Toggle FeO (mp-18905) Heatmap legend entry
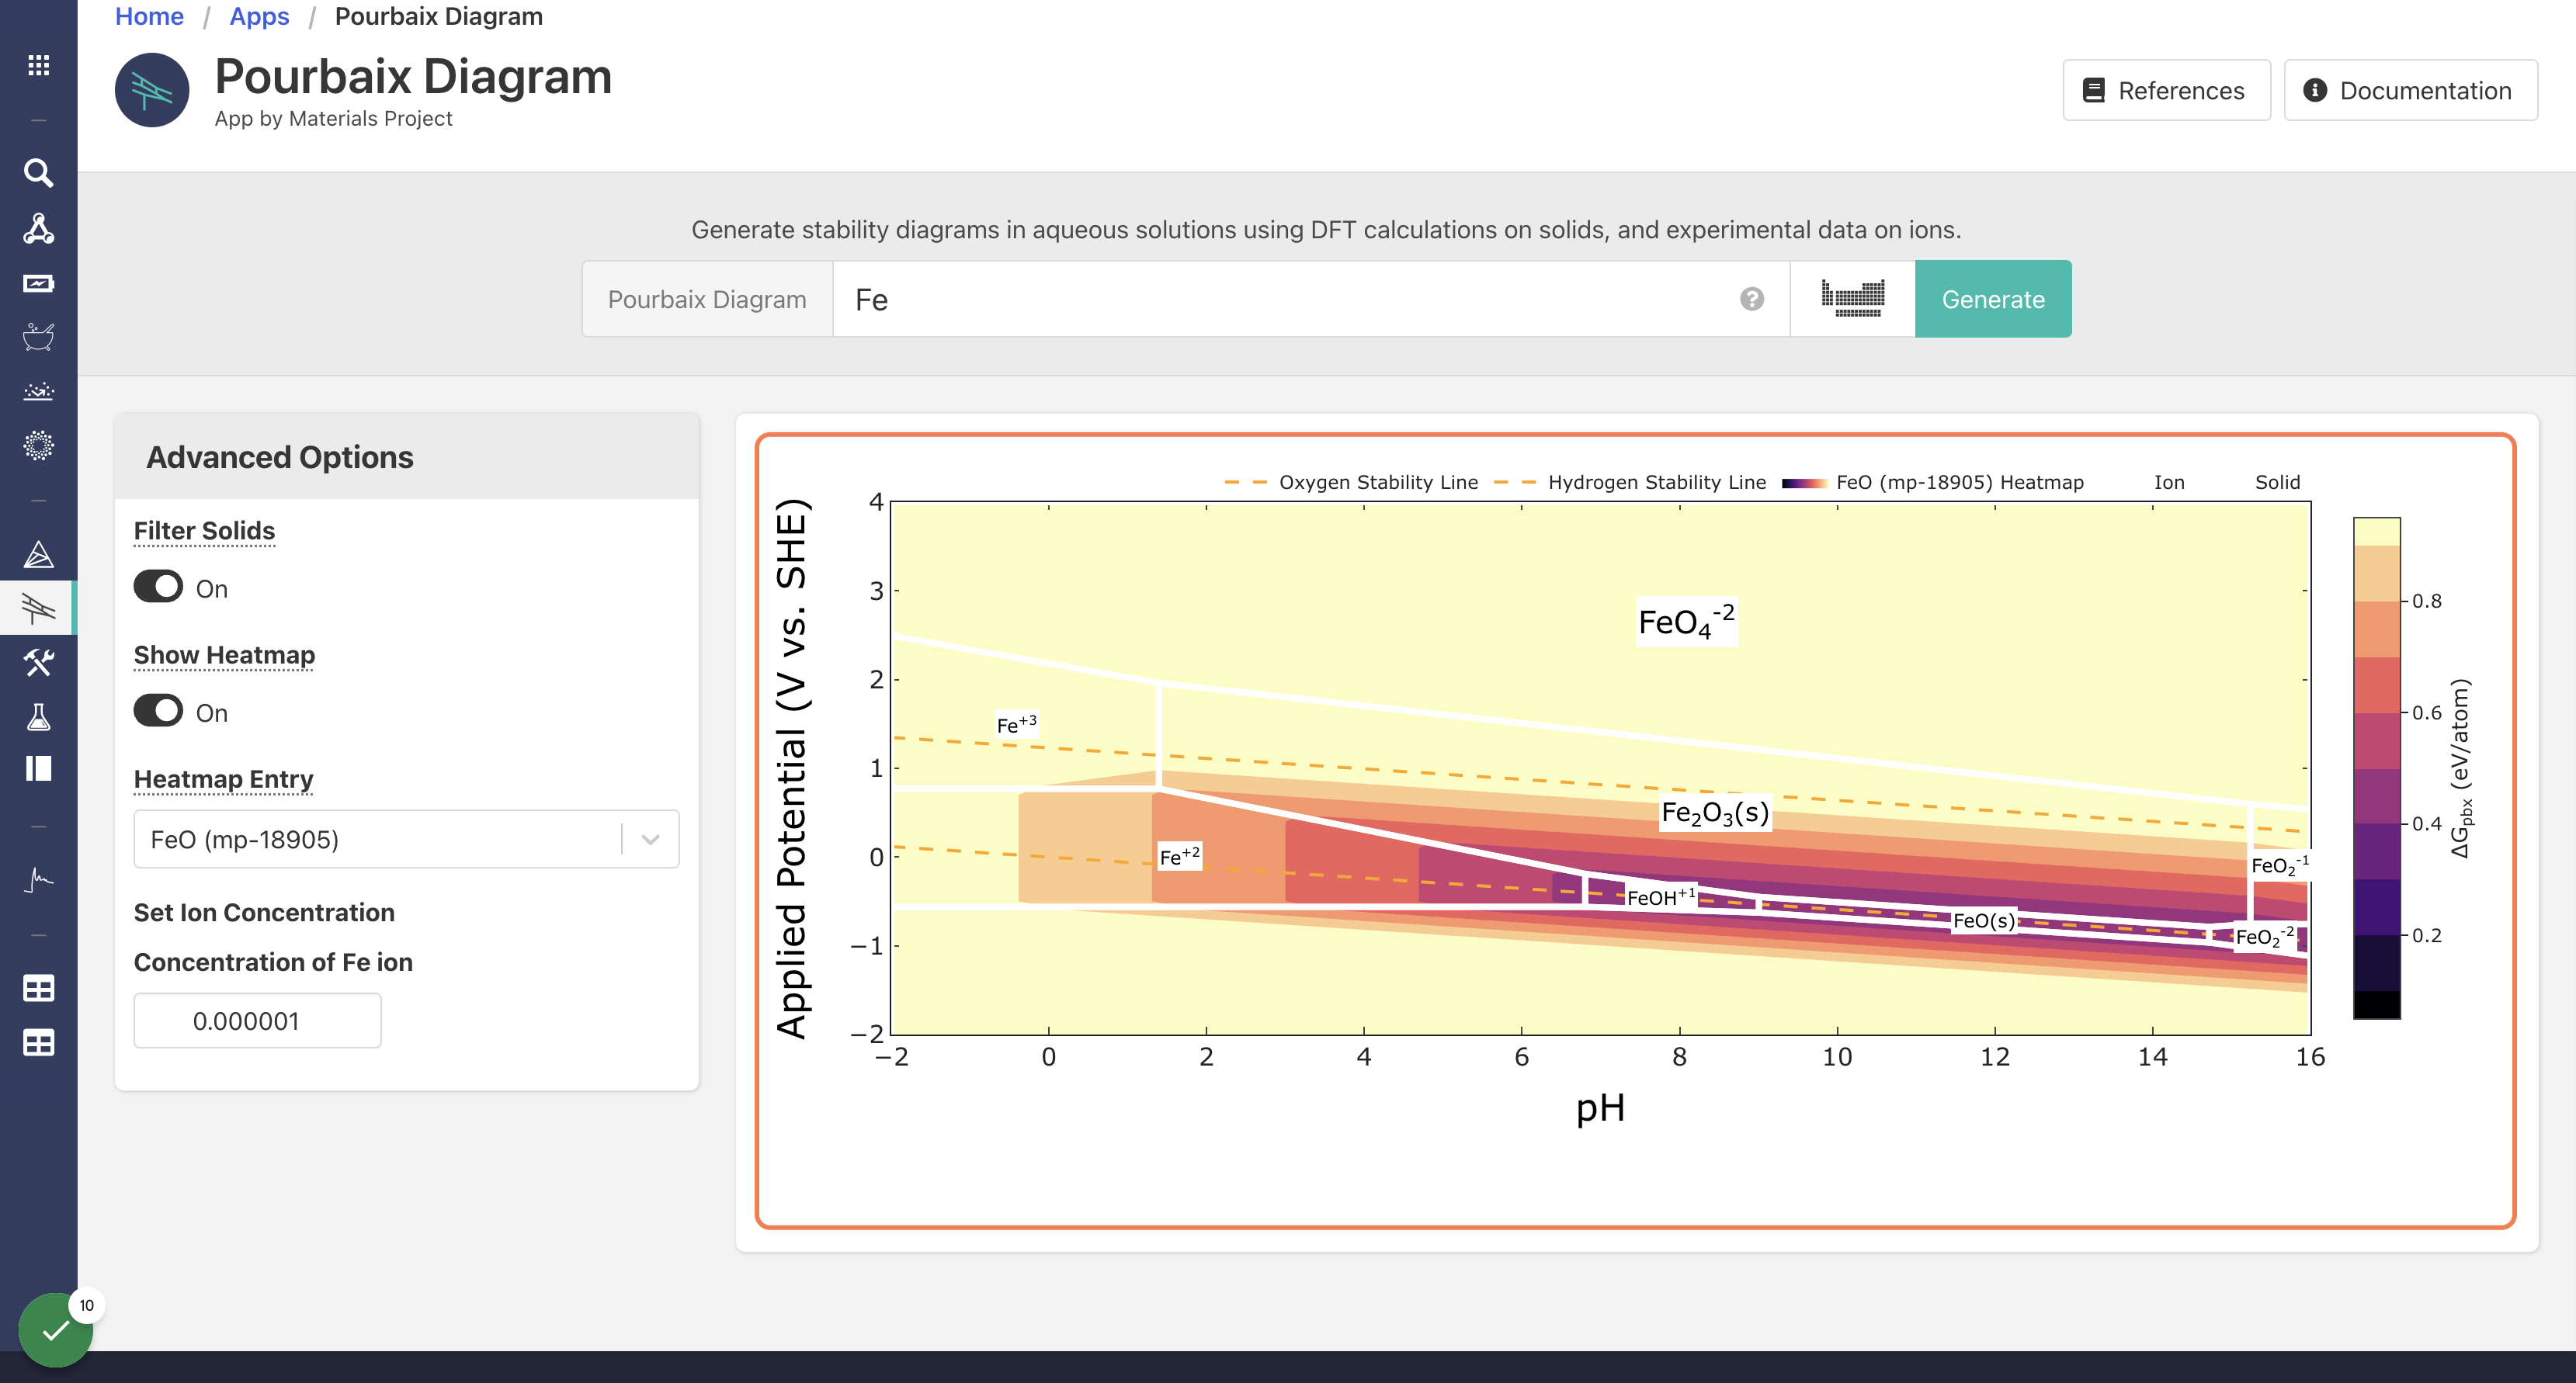This screenshot has height=1383, width=2576. point(1933,482)
